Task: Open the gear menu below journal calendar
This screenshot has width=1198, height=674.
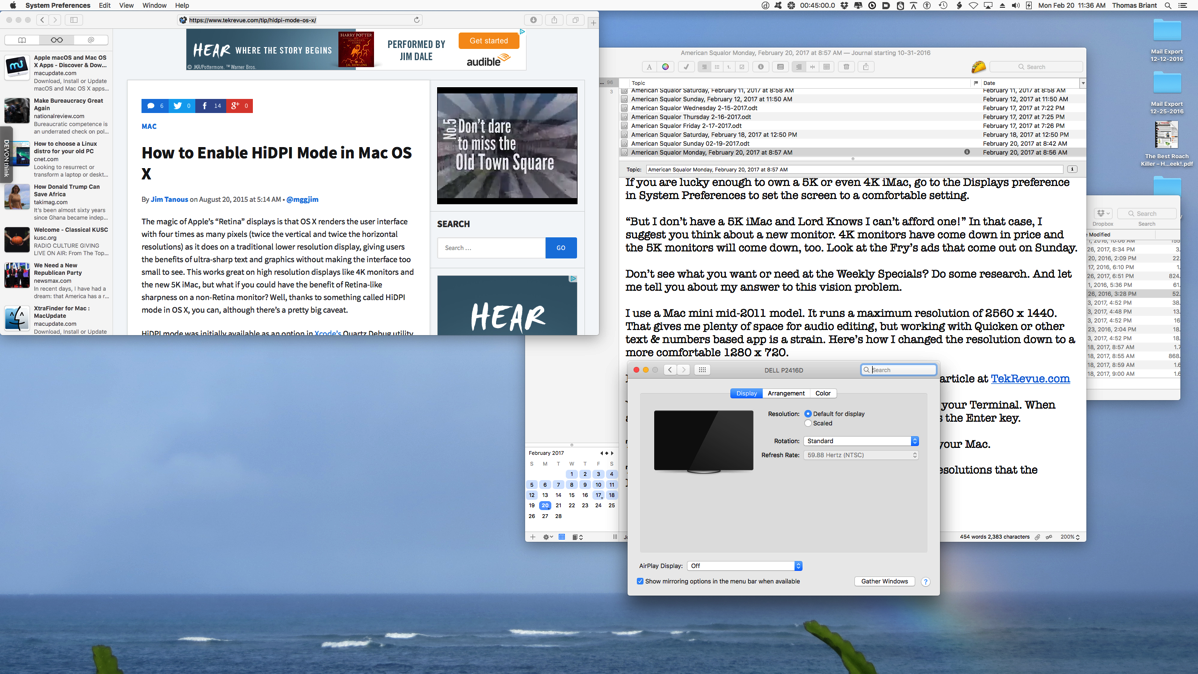Action: 547,537
